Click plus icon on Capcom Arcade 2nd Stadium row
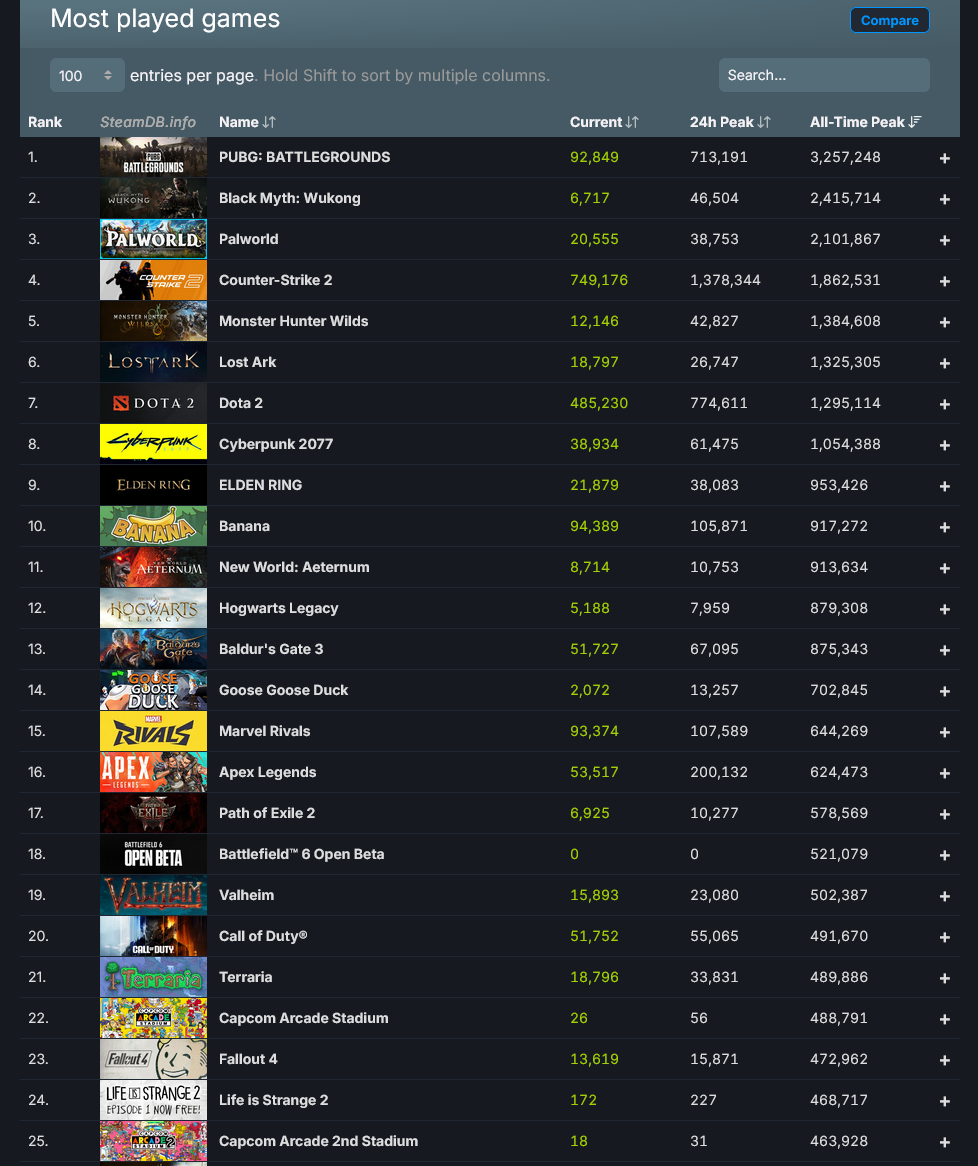This screenshot has height=1166, width=978. (x=945, y=1141)
